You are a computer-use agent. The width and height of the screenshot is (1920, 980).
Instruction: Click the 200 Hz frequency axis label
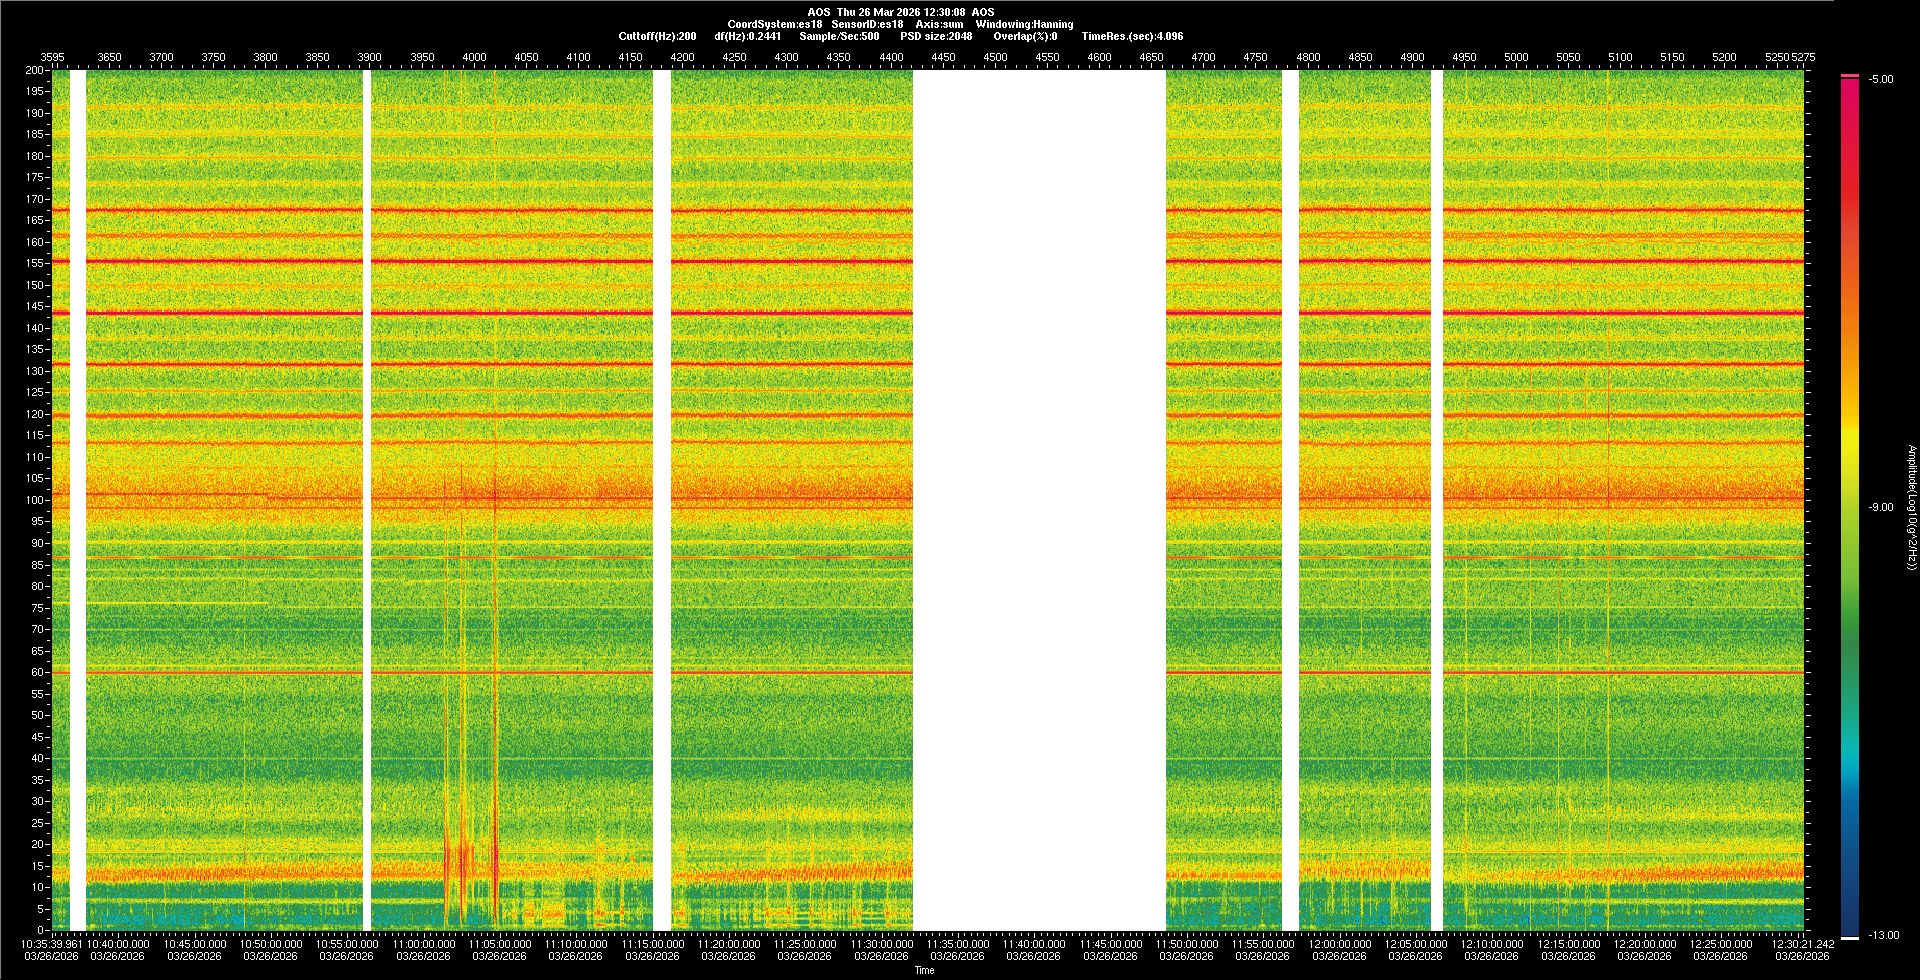click(x=34, y=70)
